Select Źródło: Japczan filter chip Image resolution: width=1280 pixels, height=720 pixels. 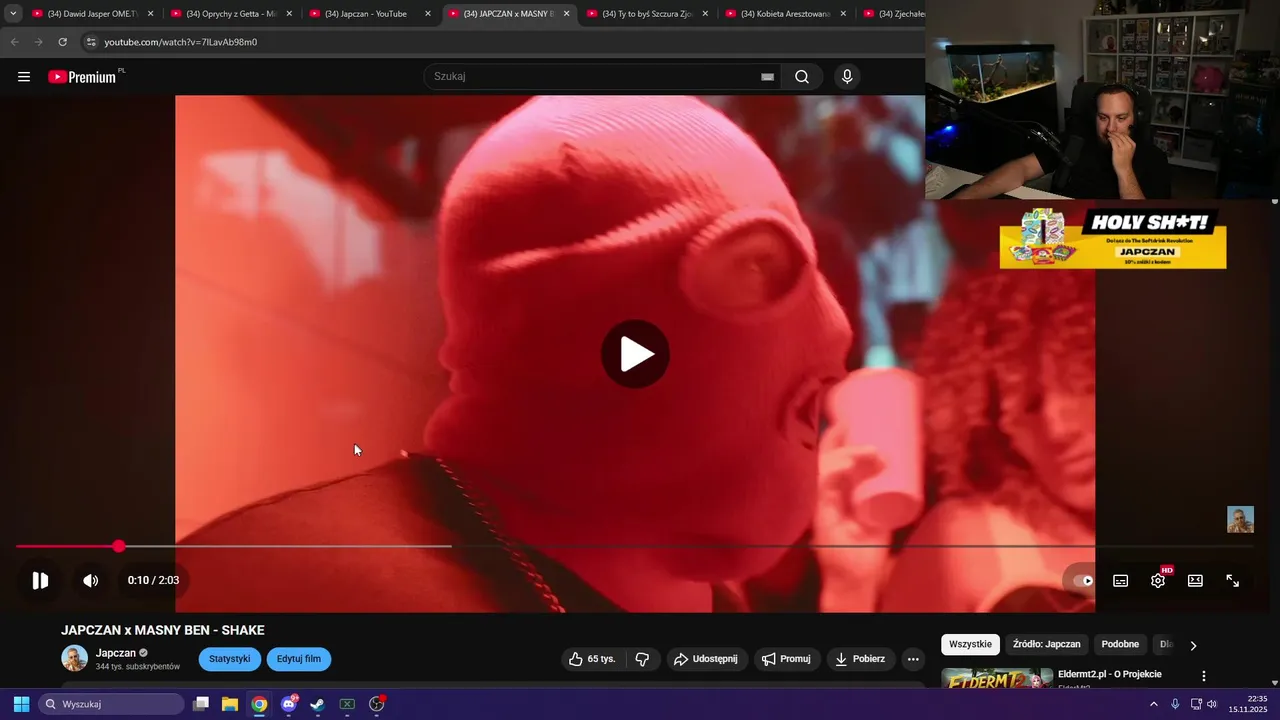click(1047, 645)
